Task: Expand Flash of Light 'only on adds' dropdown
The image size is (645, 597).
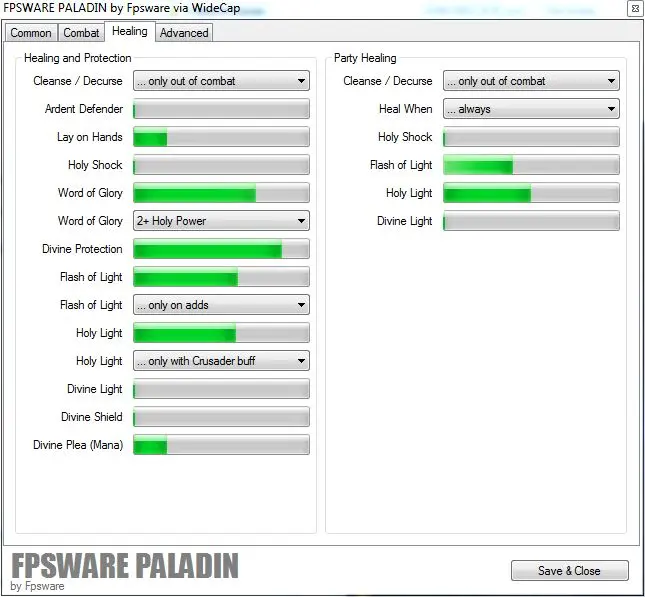Action: click(221, 305)
